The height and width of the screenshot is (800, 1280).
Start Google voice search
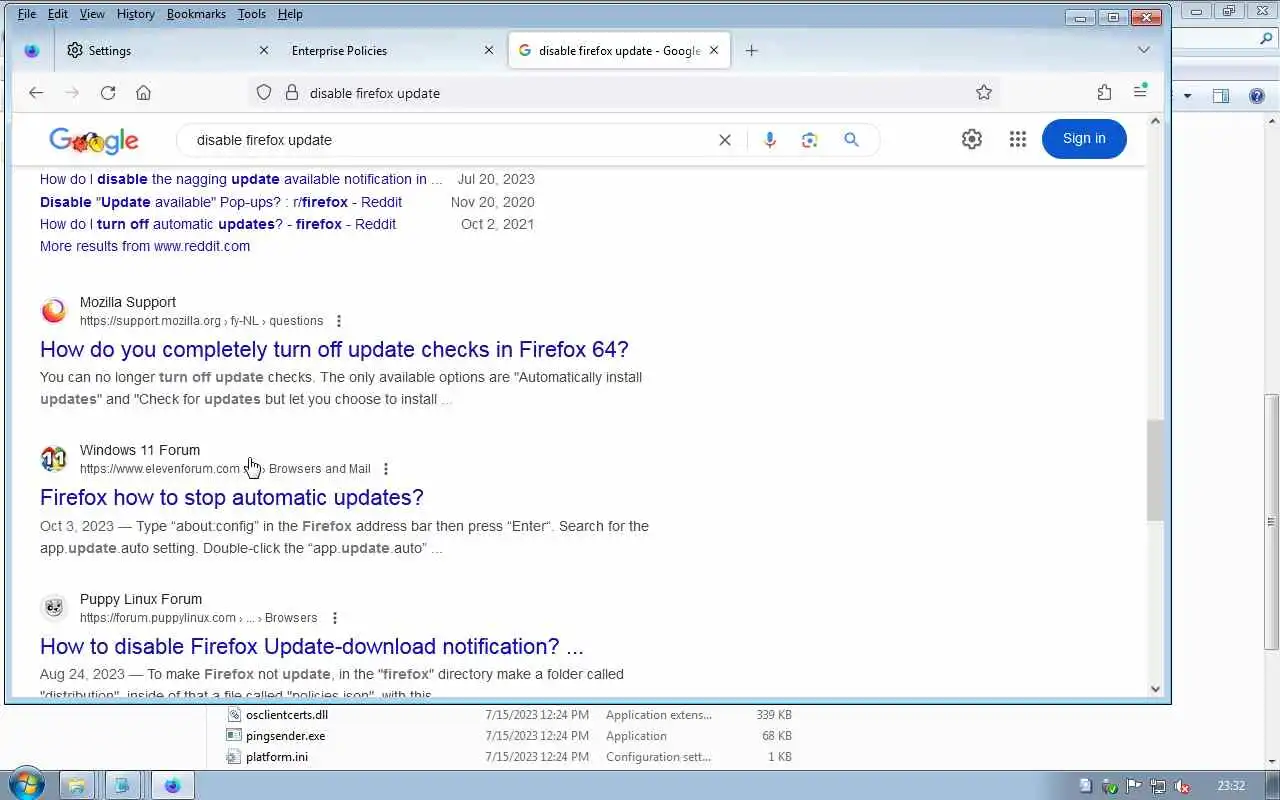pos(769,140)
